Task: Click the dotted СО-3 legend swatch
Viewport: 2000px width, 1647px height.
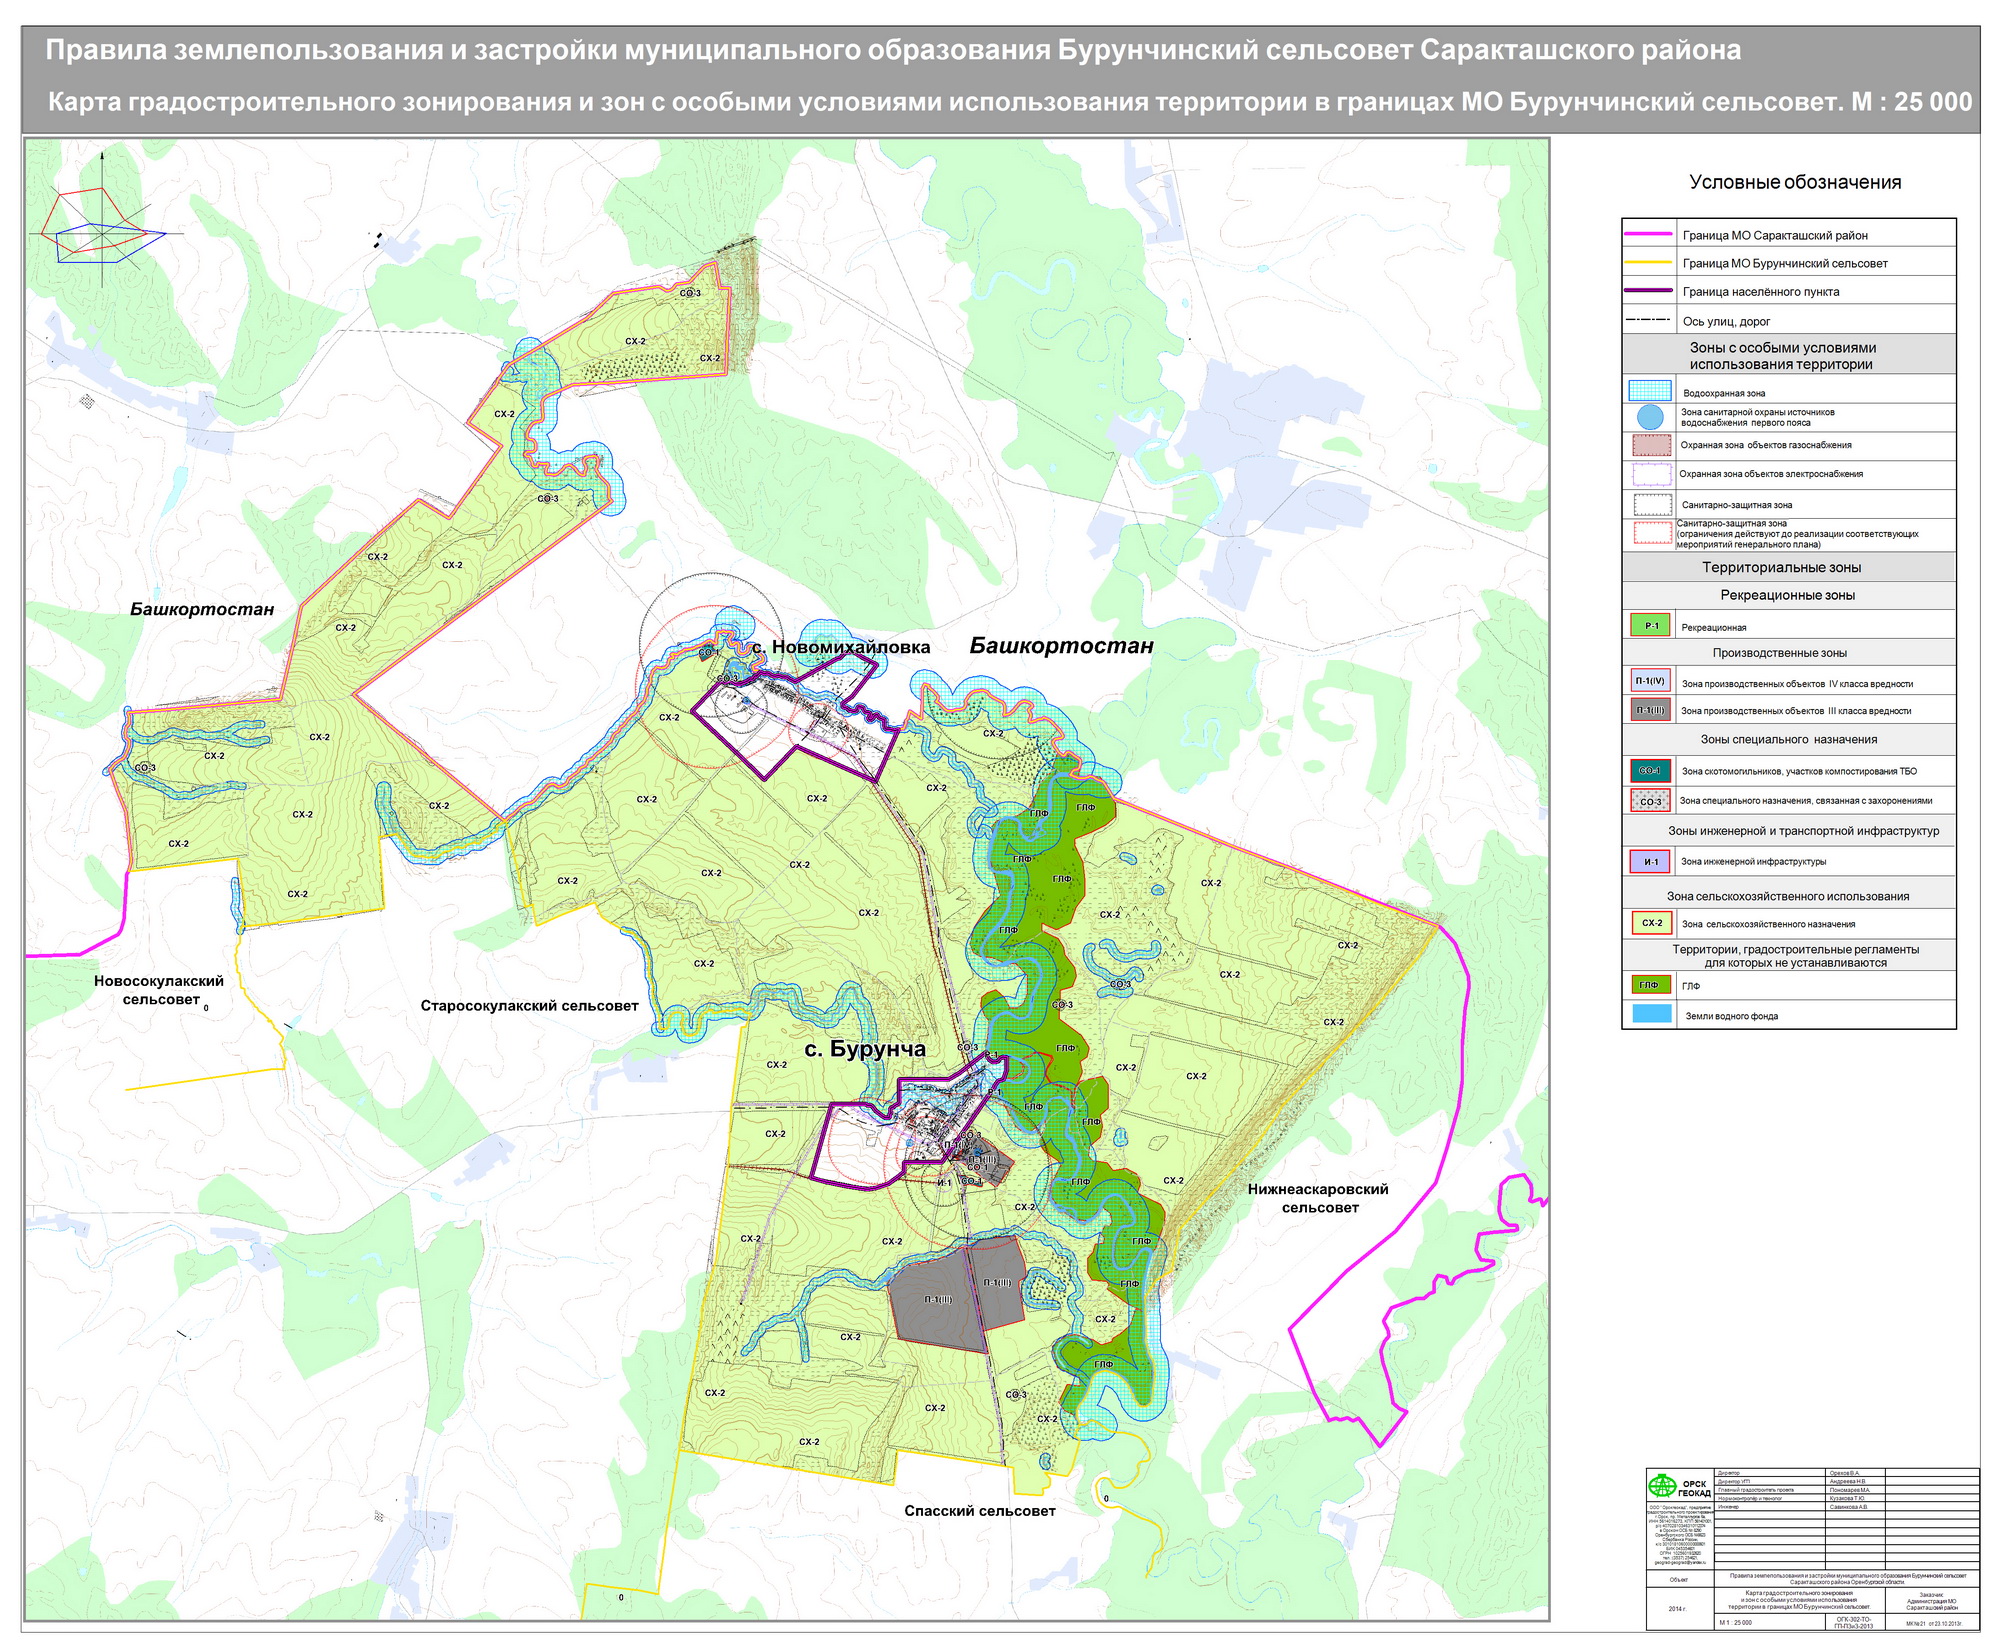Action: point(1651,801)
